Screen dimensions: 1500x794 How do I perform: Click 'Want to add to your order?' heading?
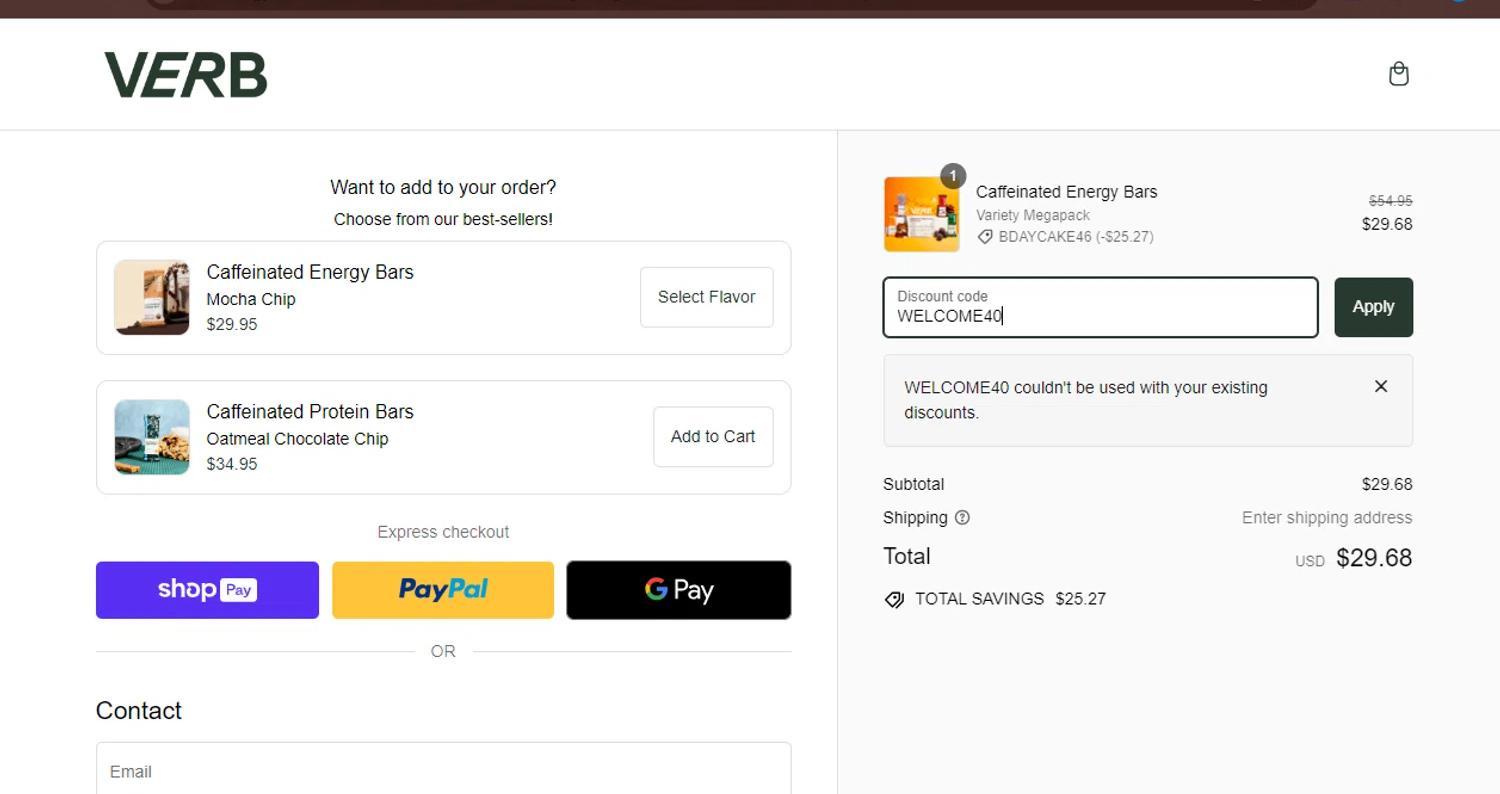443,187
